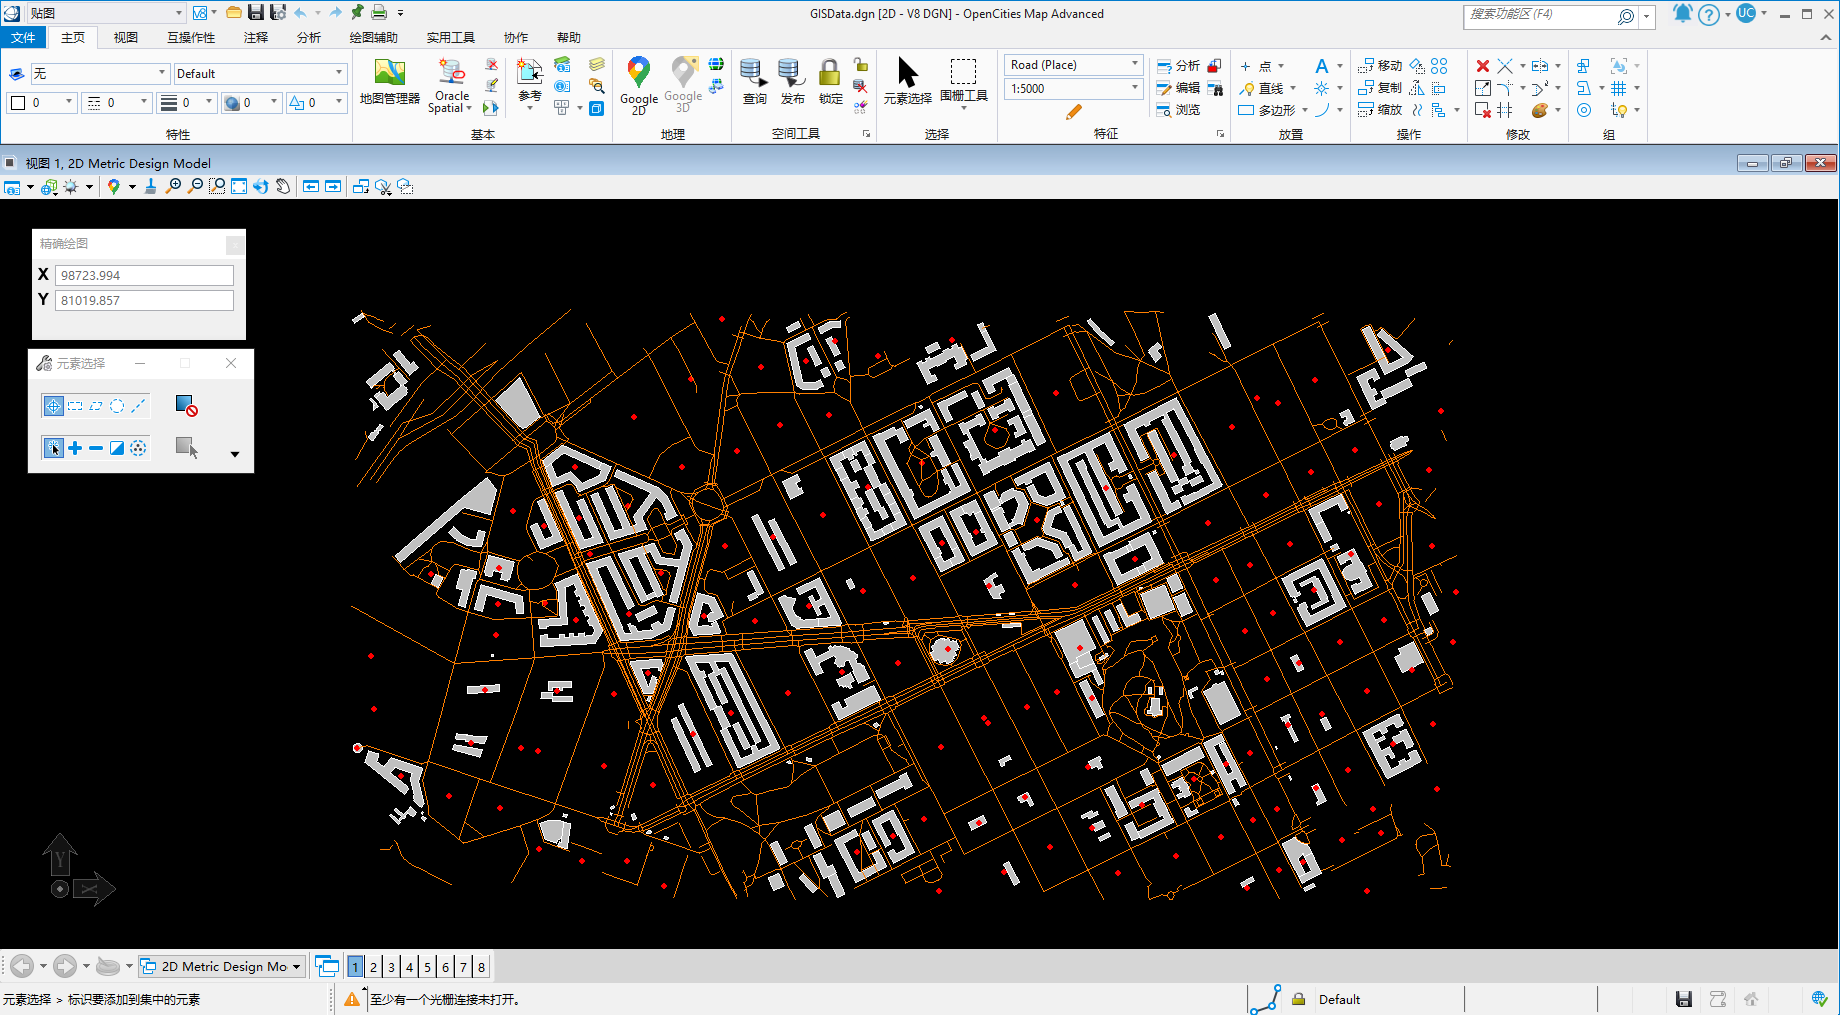Switch to the 视图 ribbon tab

point(126,37)
